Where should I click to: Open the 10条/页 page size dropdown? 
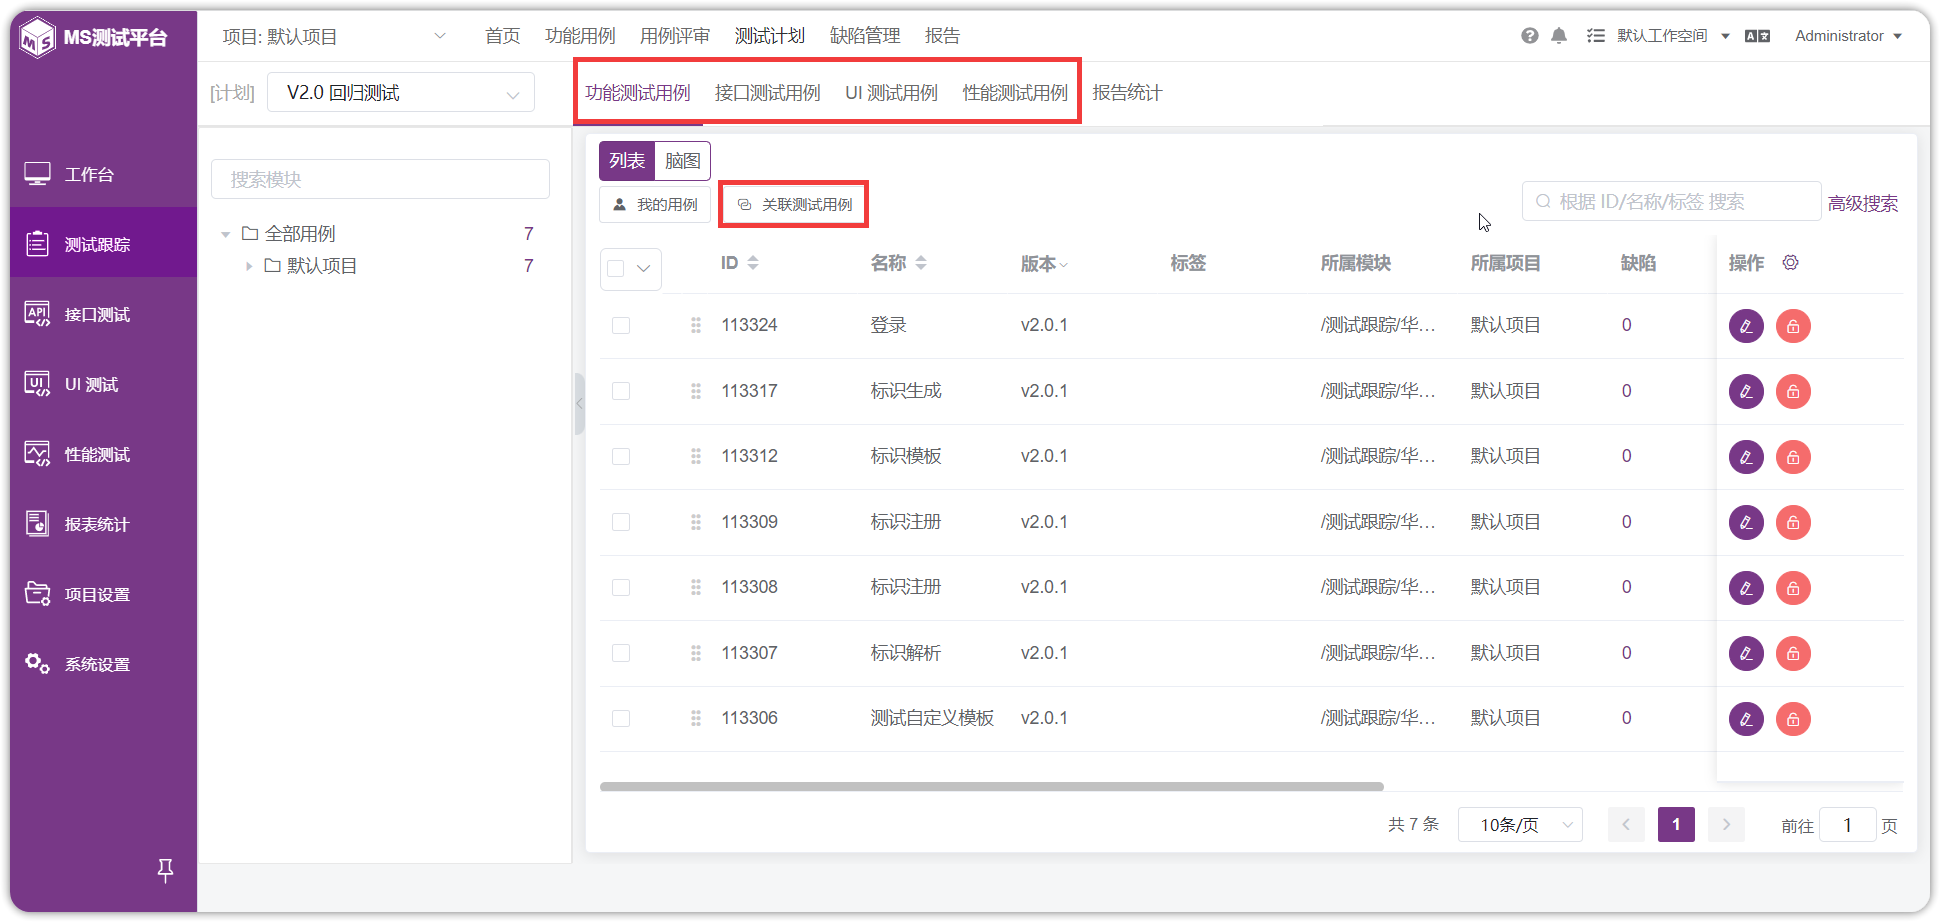point(1520,825)
